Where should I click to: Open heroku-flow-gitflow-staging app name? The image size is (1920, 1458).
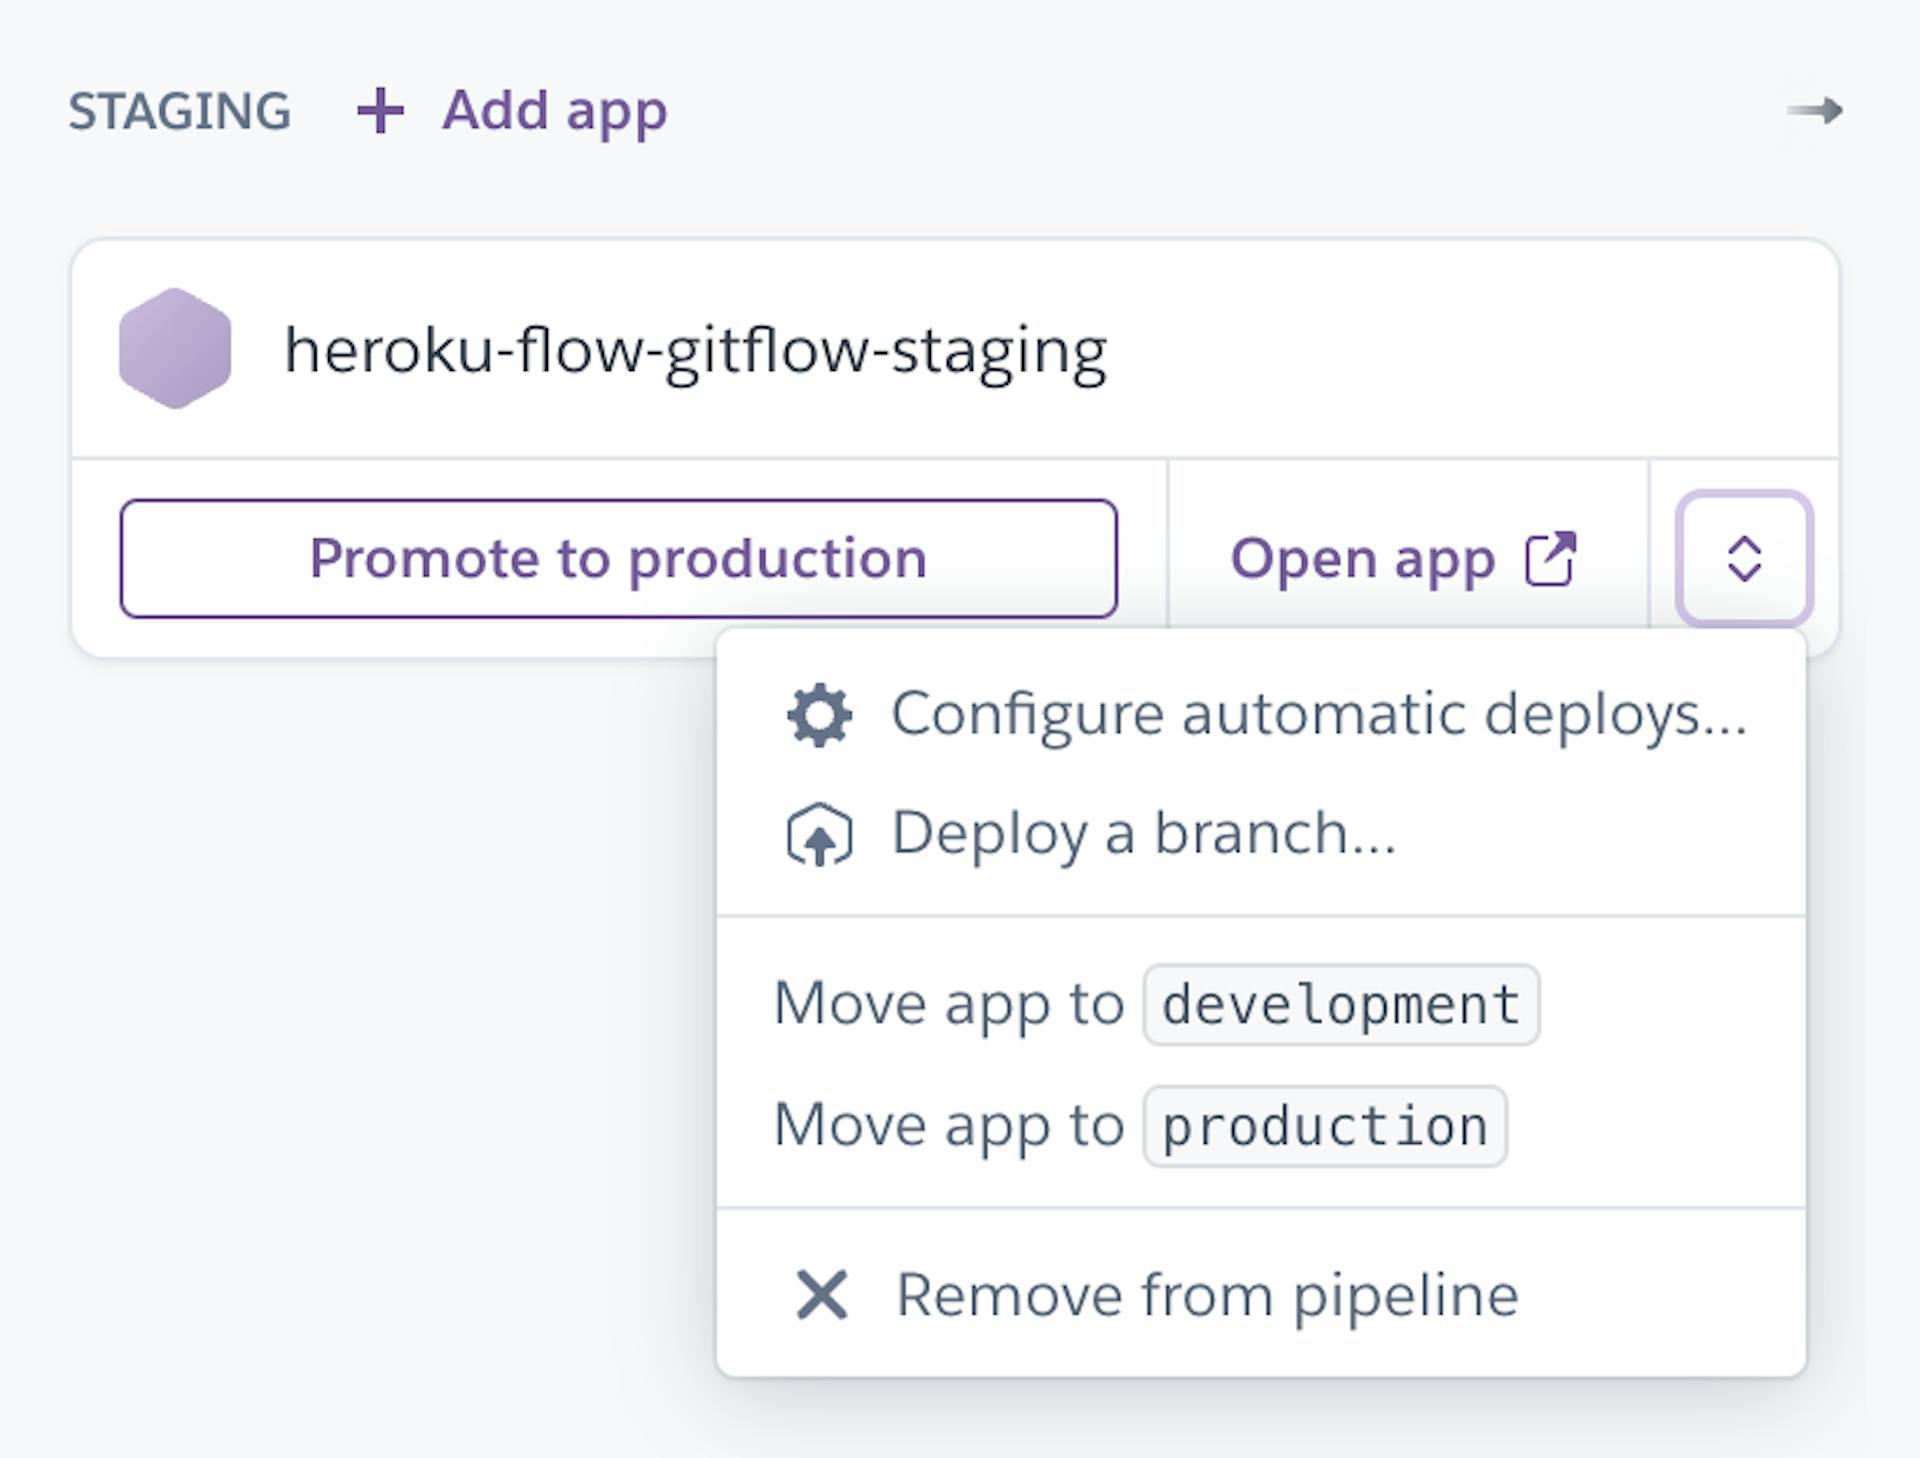(x=695, y=350)
